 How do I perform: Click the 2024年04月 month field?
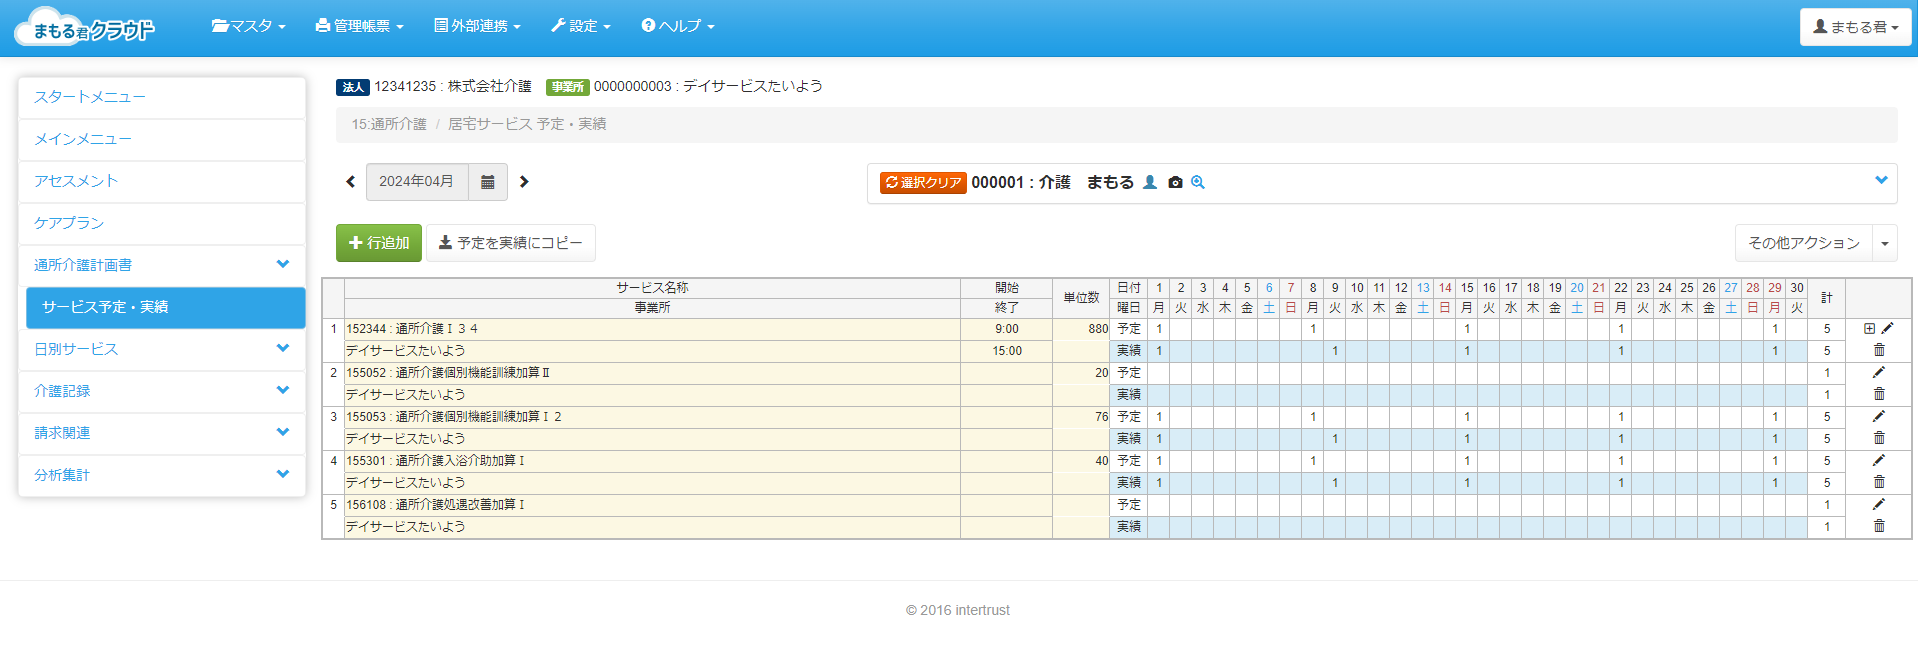[417, 182]
